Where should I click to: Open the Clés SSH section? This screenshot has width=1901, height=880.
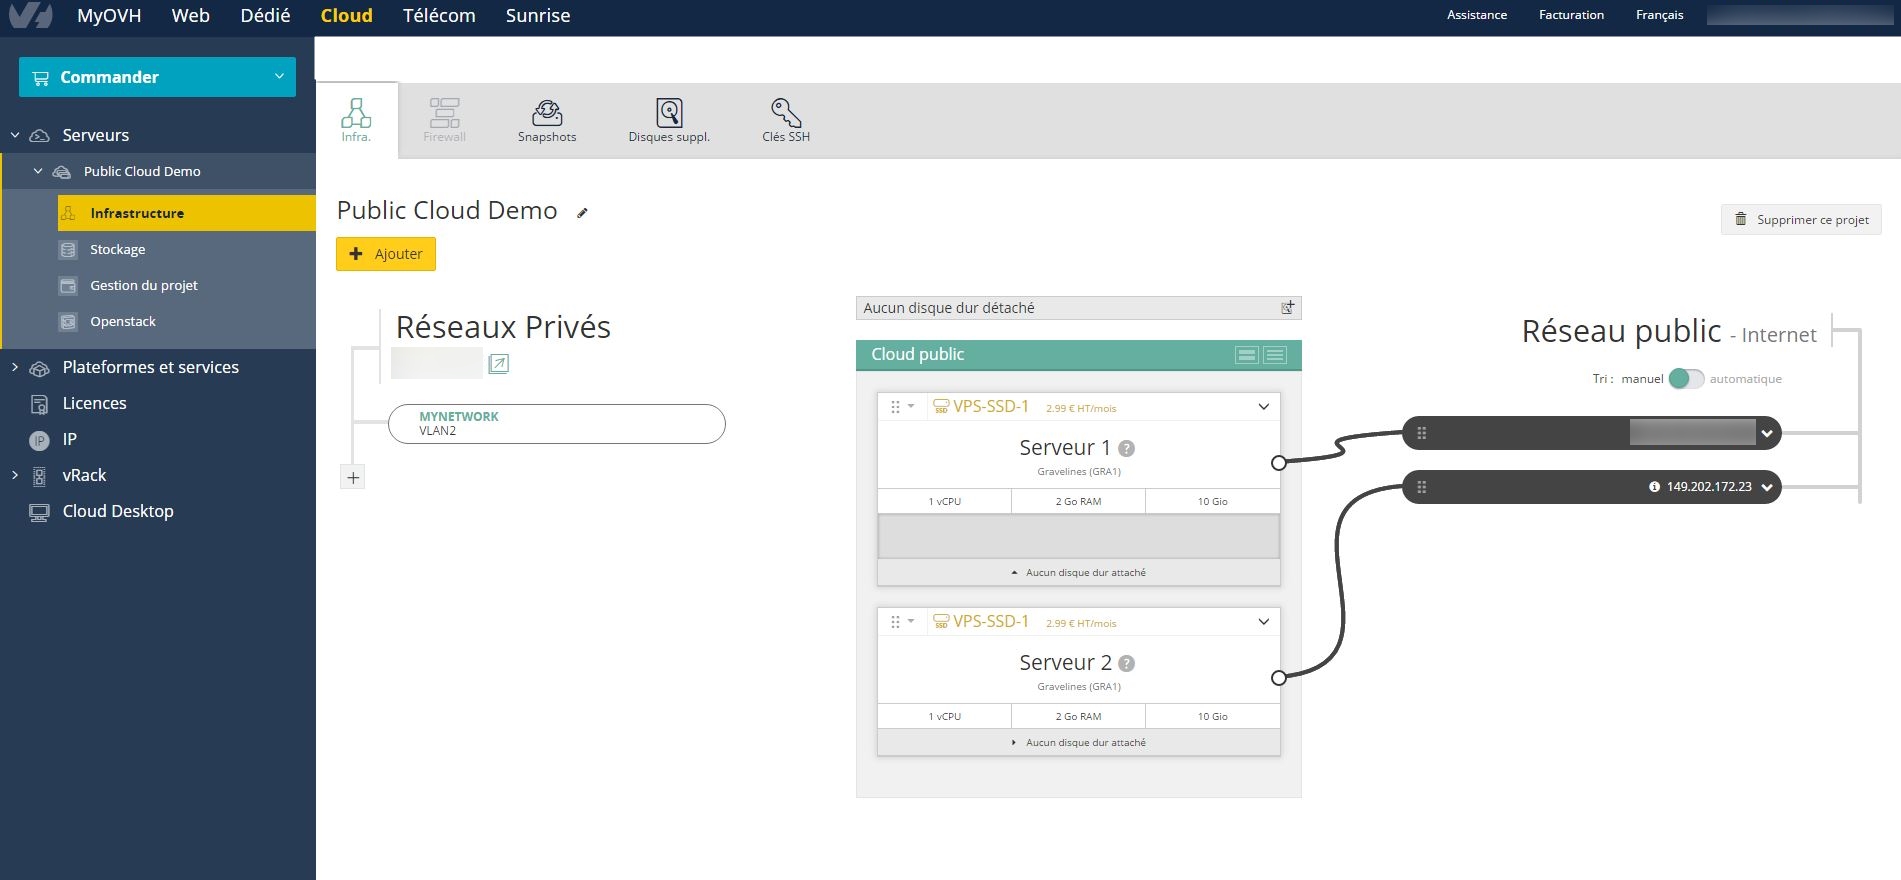(x=786, y=121)
